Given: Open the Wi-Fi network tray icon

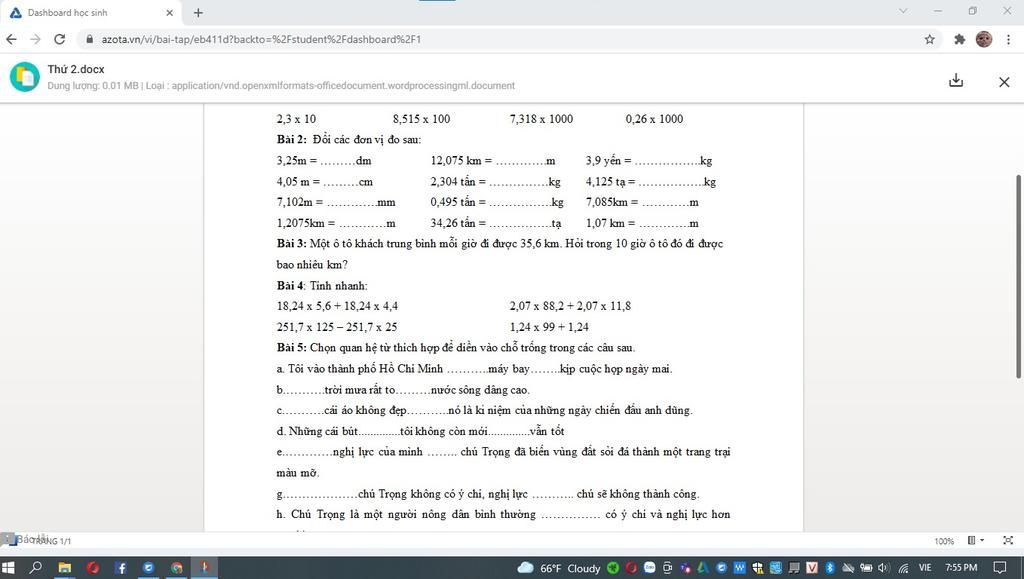Looking at the screenshot, I should tap(903, 569).
